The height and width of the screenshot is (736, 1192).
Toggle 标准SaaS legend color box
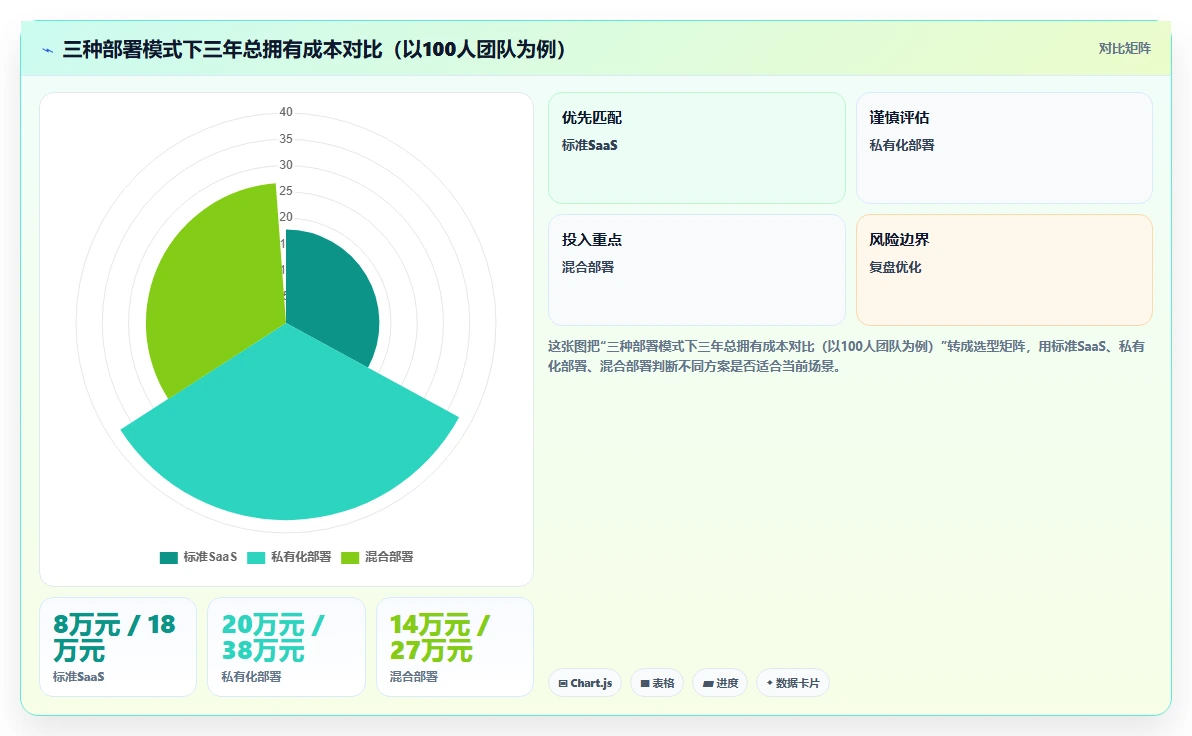tap(168, 557)
